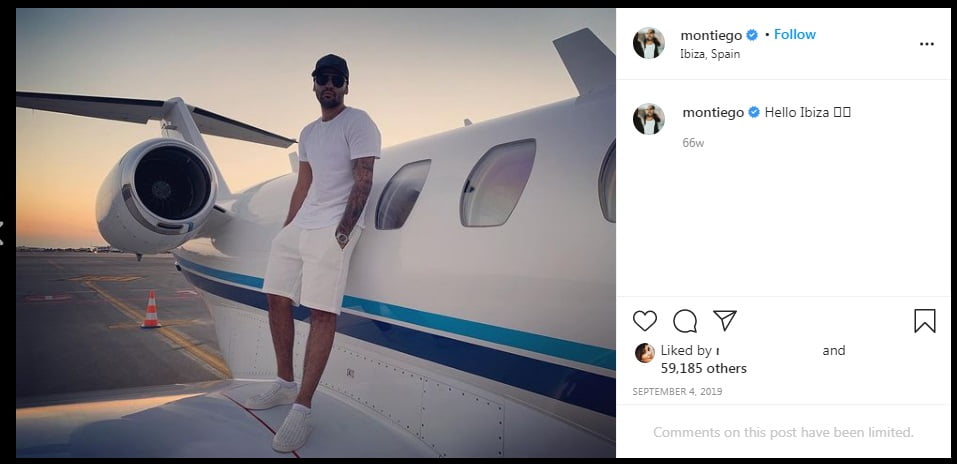Open the montiego username in header
This screenshot has height=464, width=957.
pos(712,35)
